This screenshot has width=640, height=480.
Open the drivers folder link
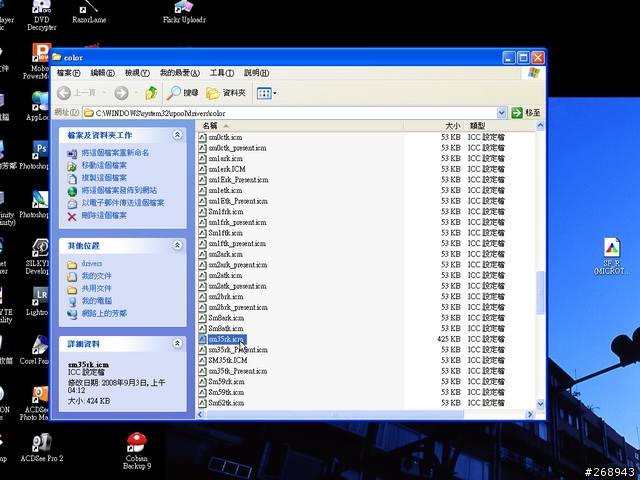pyautogui.click(x=92, y=264)
